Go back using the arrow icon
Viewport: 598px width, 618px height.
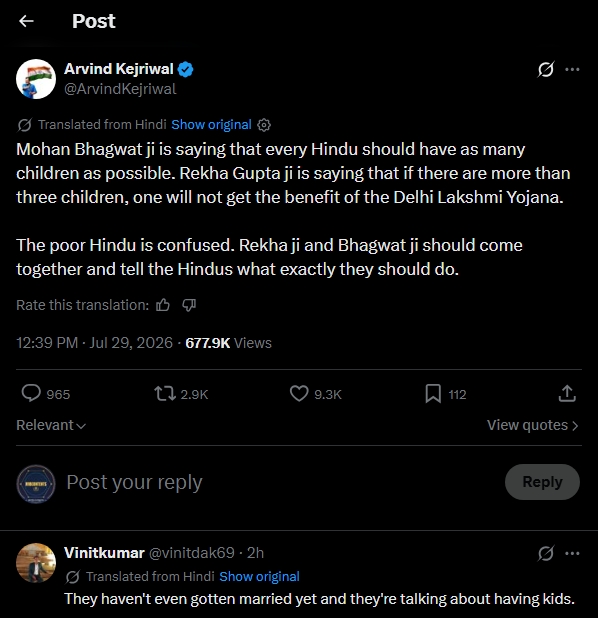point(26,21)
